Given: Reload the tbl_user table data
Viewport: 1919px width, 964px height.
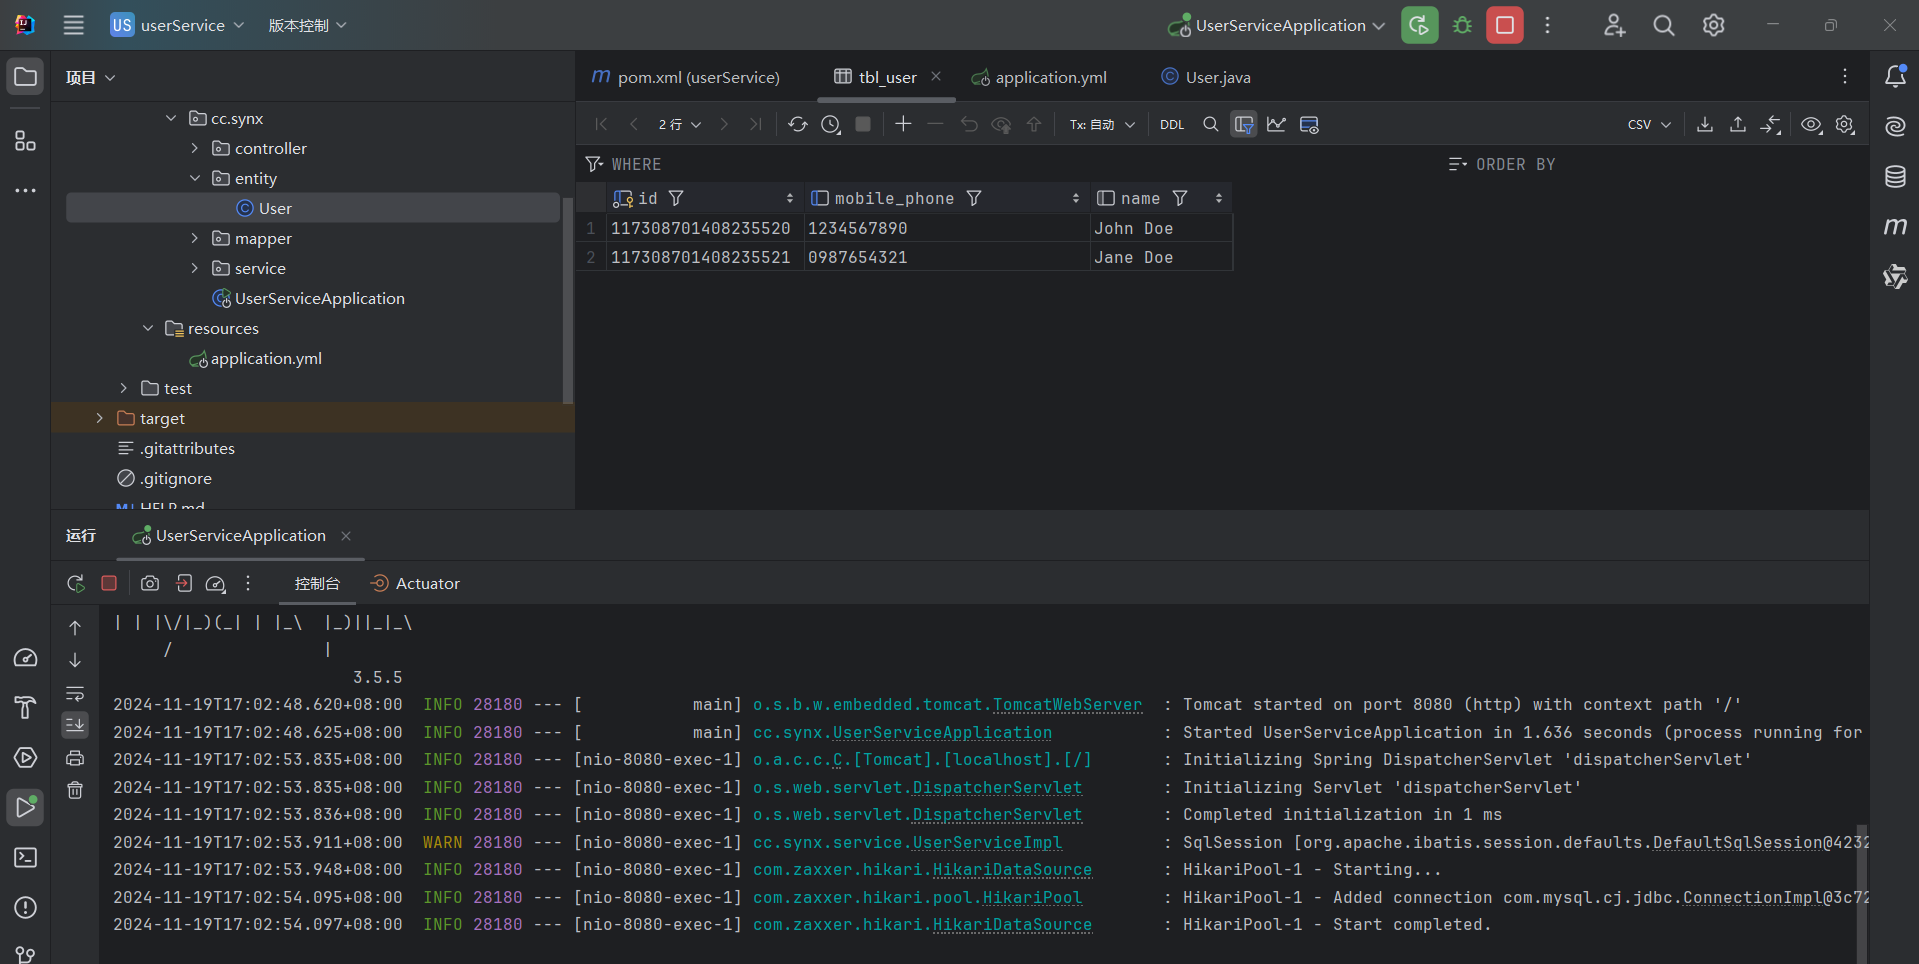Looking at the screenshot, I should pos(797,124).
